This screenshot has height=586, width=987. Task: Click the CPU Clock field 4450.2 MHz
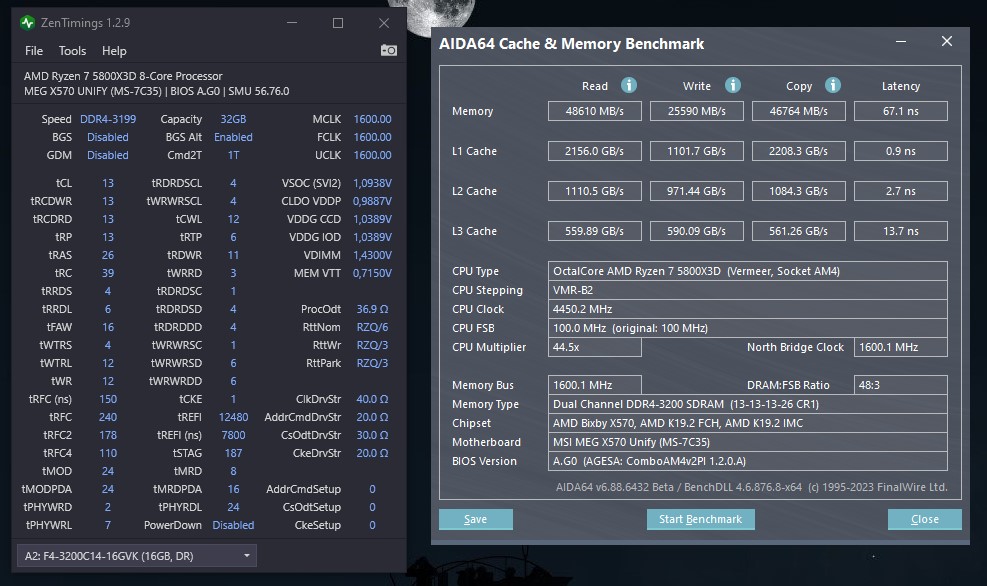[748, 309]
